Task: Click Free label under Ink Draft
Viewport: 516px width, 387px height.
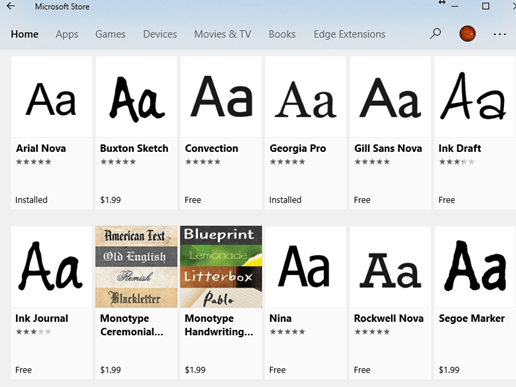Action: [447, 200]
